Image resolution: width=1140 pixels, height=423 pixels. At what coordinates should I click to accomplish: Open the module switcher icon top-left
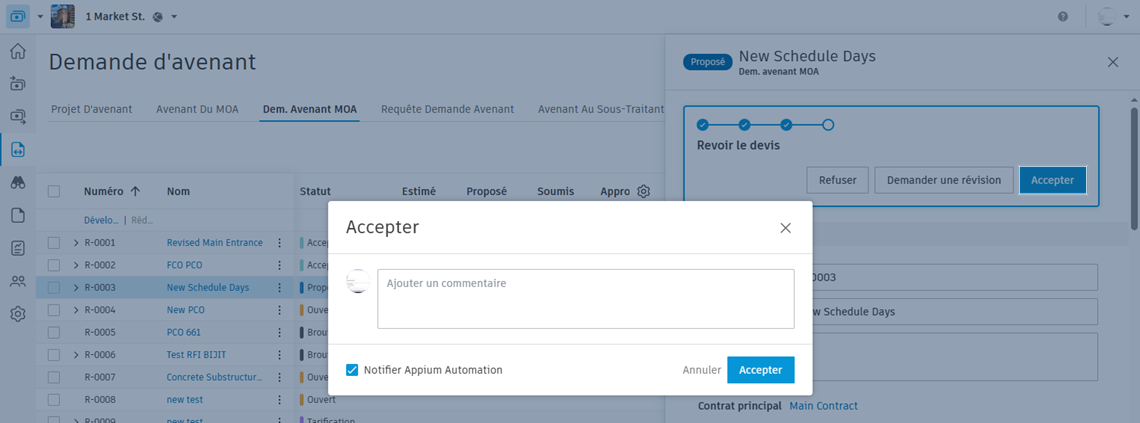[17, 16]
